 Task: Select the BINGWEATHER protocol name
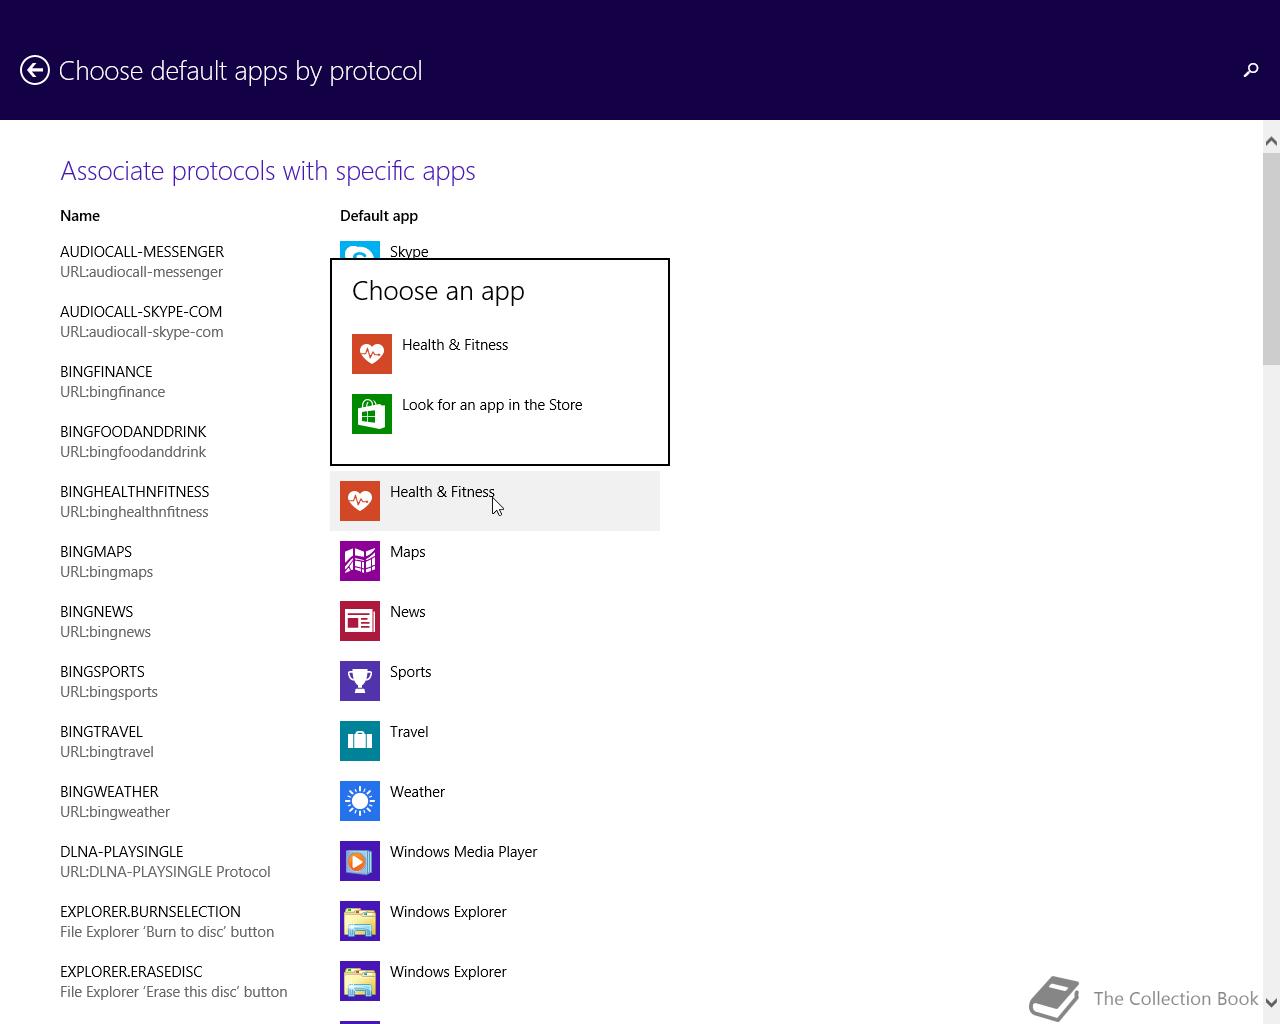[109, 792]
